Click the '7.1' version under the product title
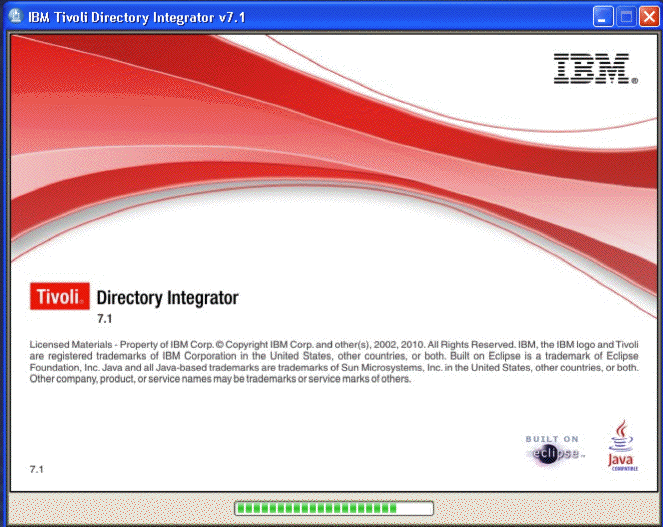Screen dimensions: 663x527 pyautogui.click(x=104, y=319)
